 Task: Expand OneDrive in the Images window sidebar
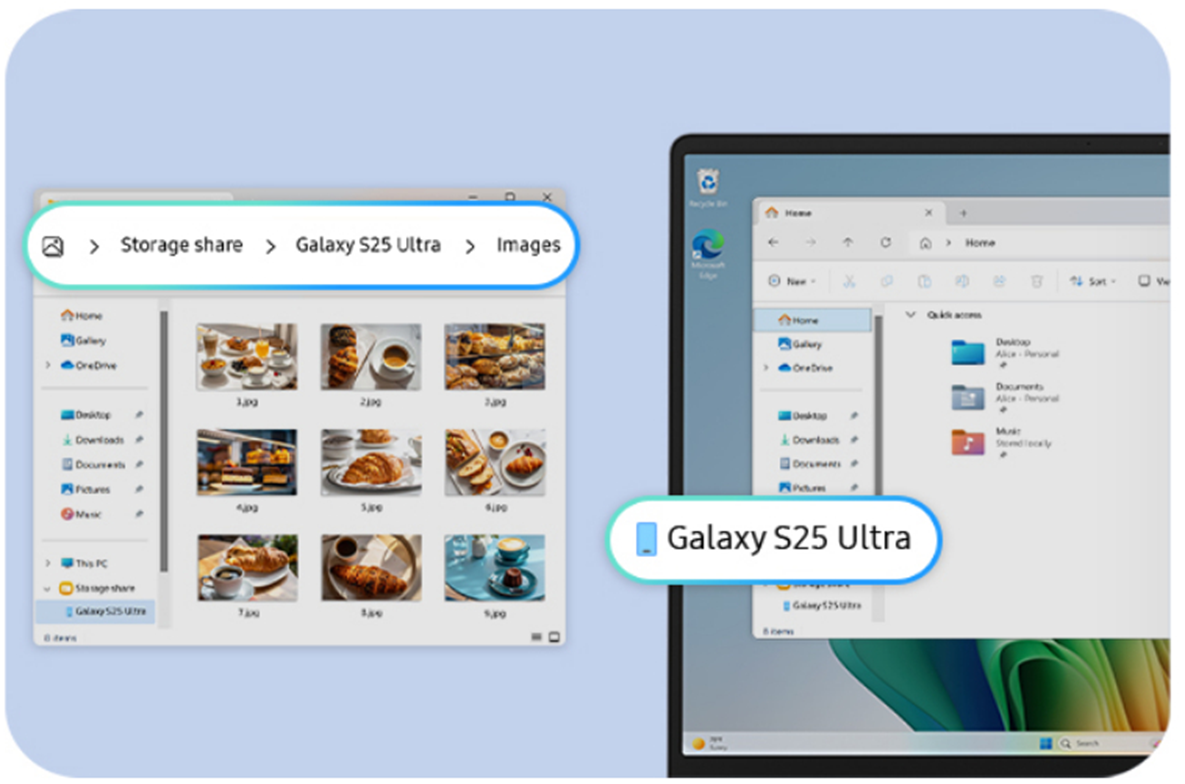point(48,365)
